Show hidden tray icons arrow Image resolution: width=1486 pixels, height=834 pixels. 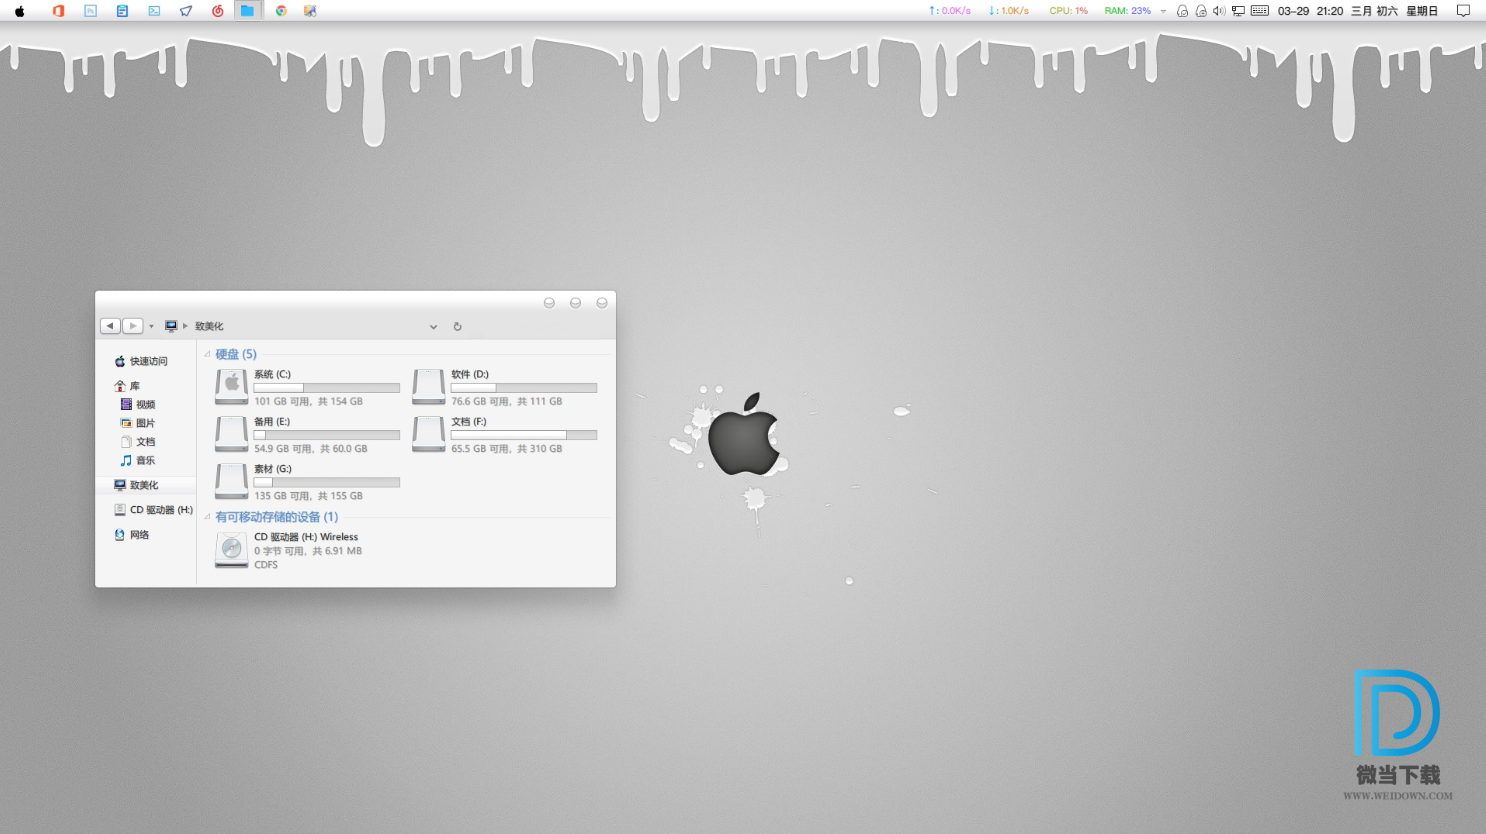point(1163,12)
